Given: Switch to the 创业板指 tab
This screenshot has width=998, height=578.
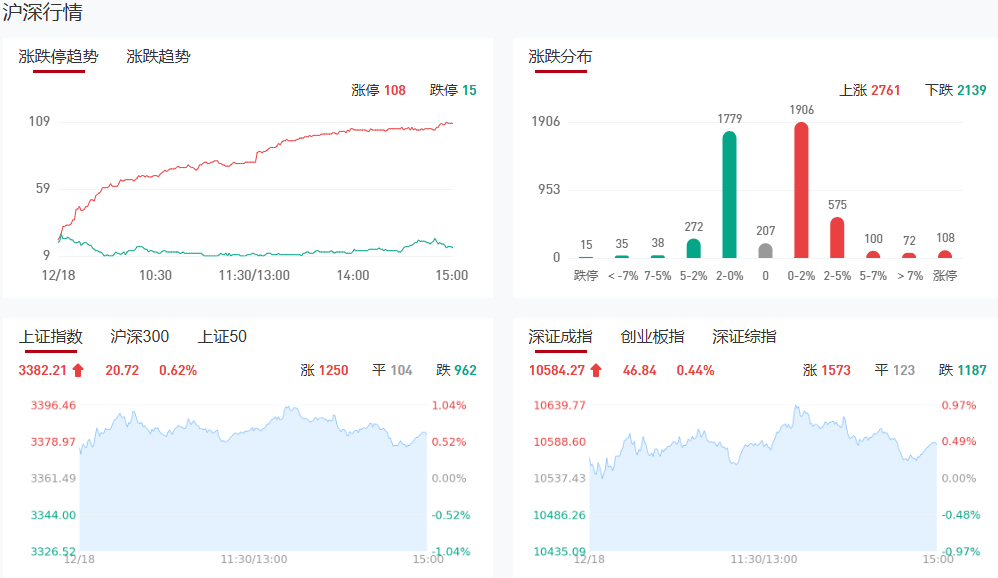Looking at the screenshot, I should pos(652,336).
